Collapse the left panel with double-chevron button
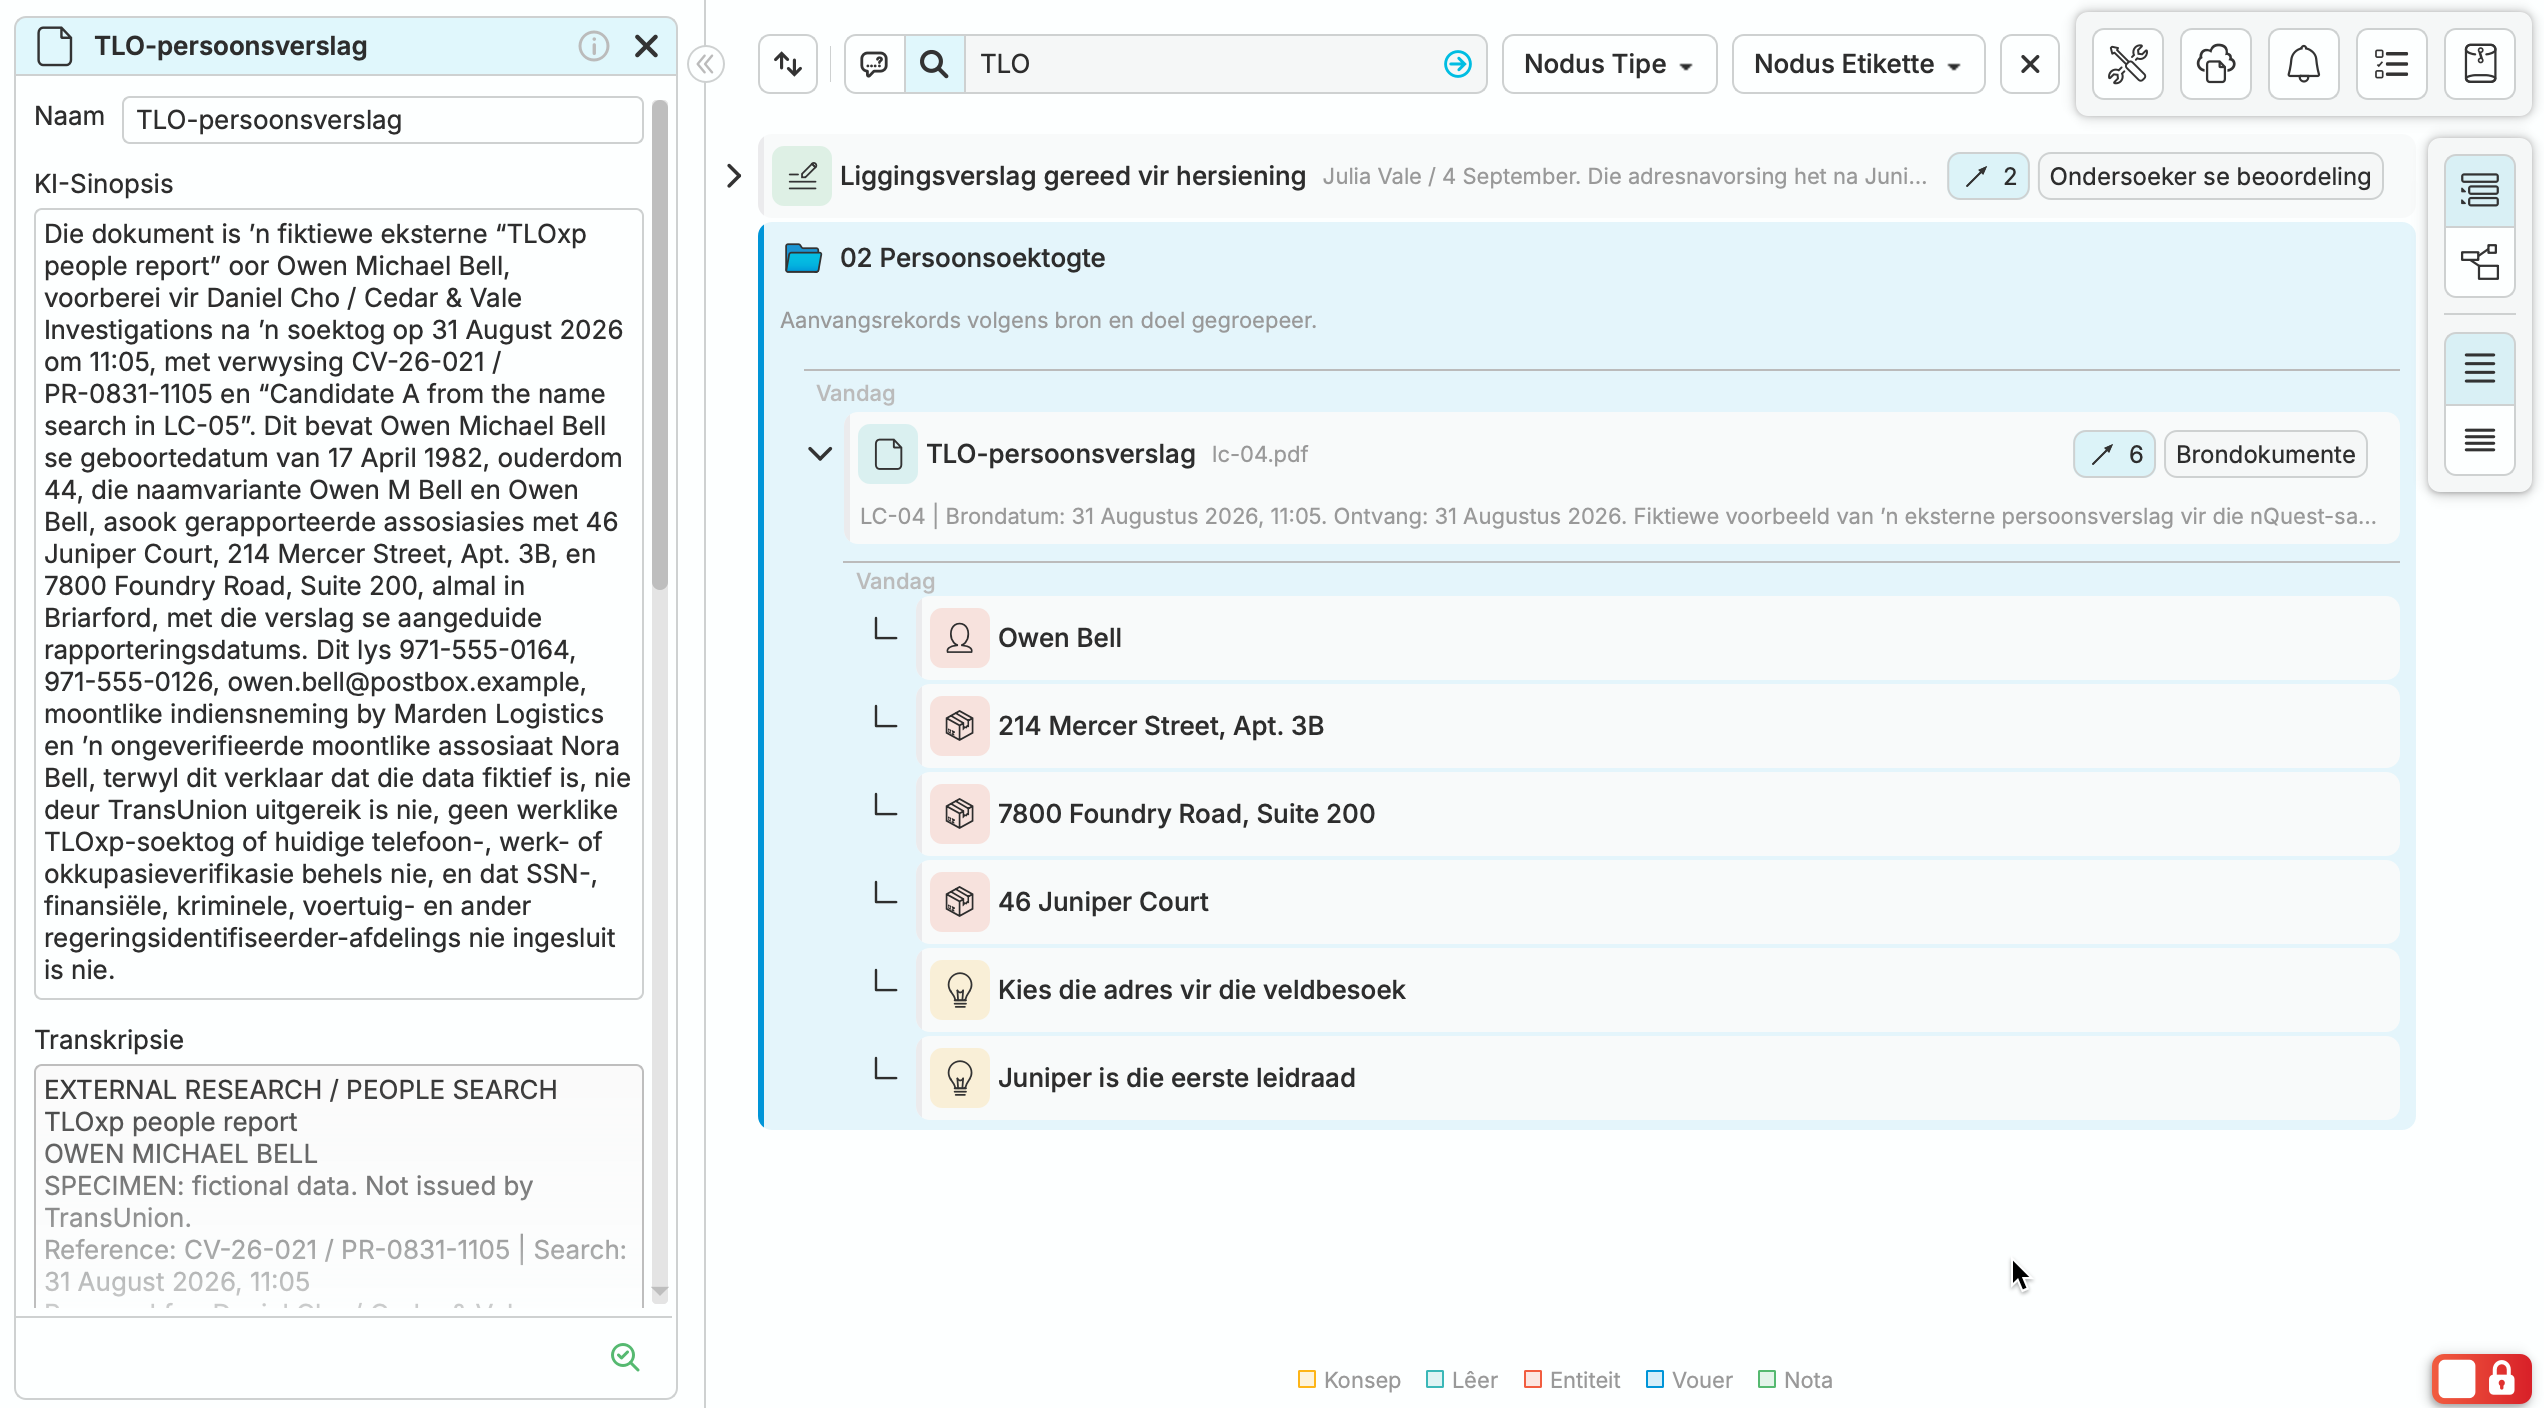Screen dimensions: 2544x1408 point(706,64)
